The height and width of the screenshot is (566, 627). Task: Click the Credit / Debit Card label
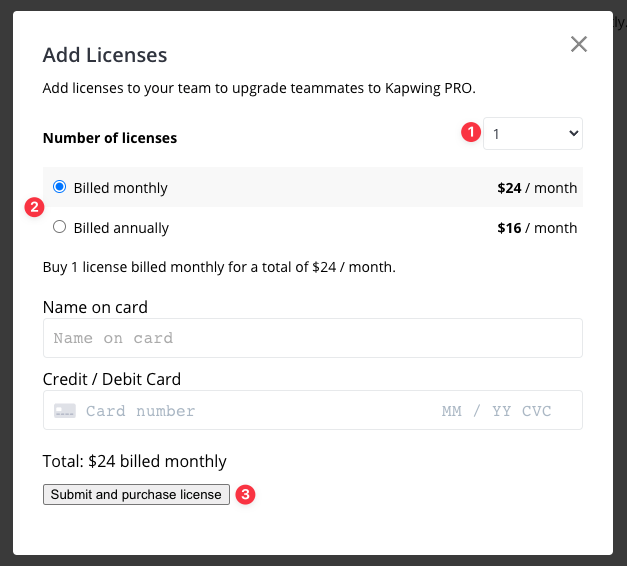[111, 379]
